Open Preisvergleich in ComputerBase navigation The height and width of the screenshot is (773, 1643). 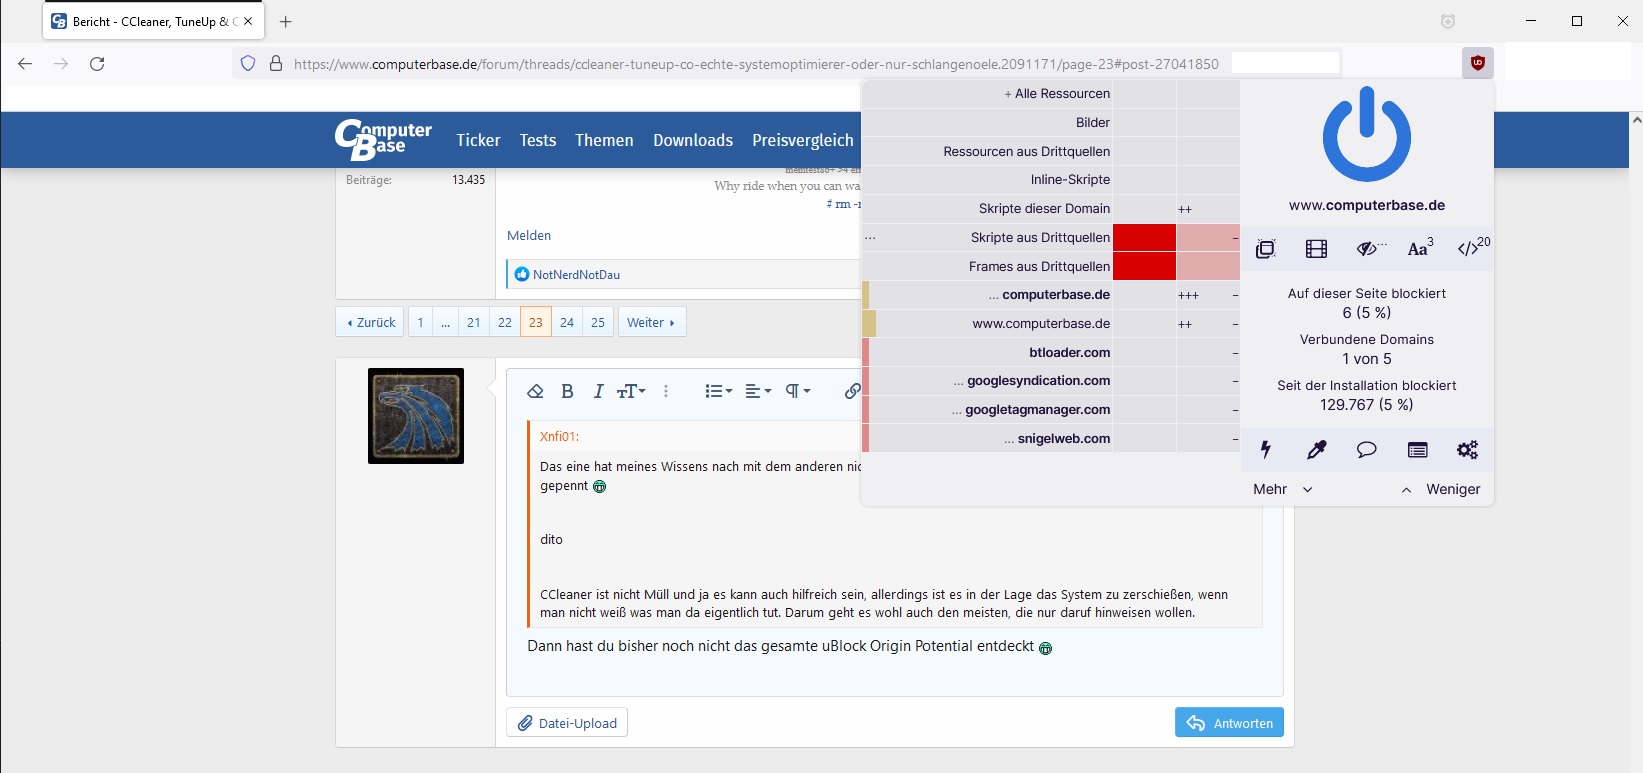click(803, 140)
